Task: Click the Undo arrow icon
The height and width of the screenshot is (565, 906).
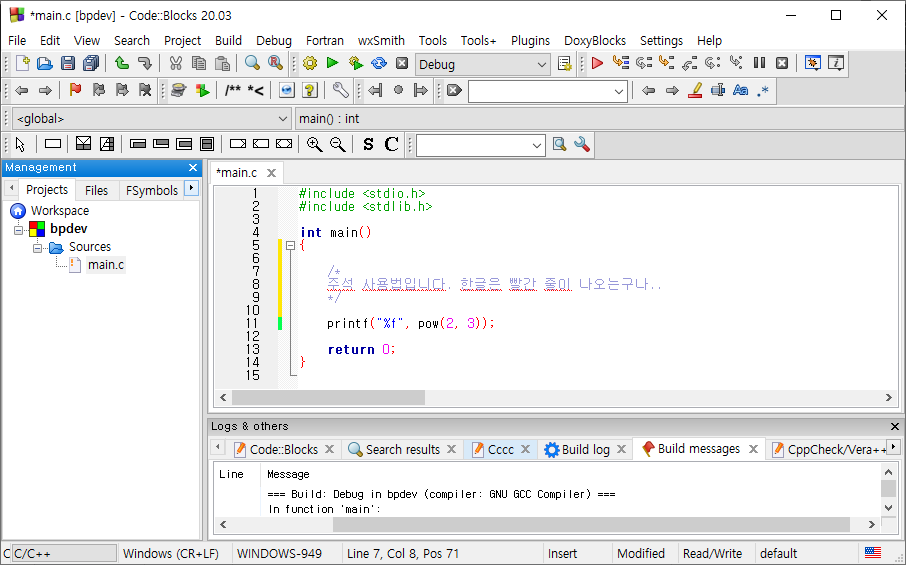Action: pos(121,63)
